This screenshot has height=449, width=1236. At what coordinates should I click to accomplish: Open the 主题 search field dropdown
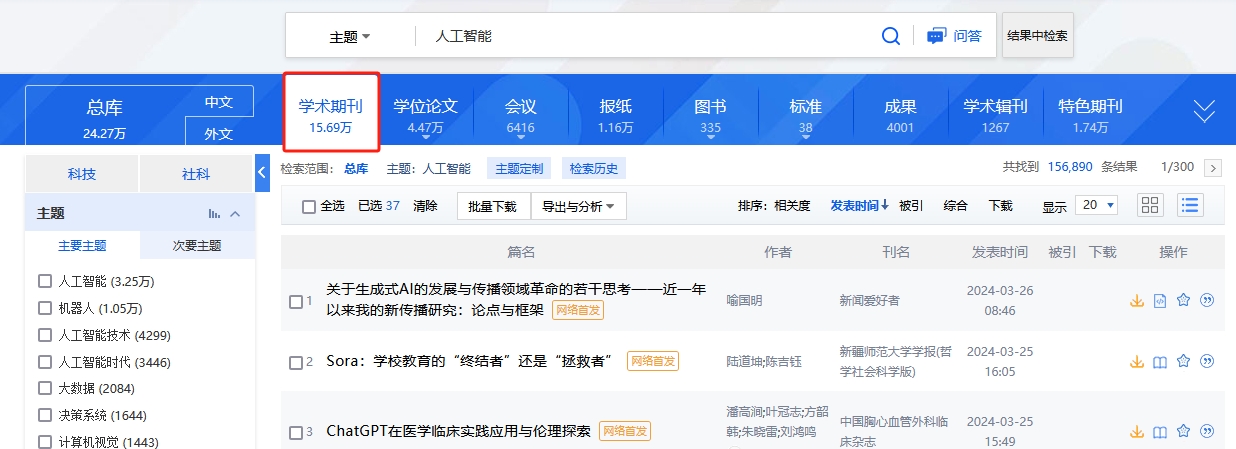click(x=350, y=36)
